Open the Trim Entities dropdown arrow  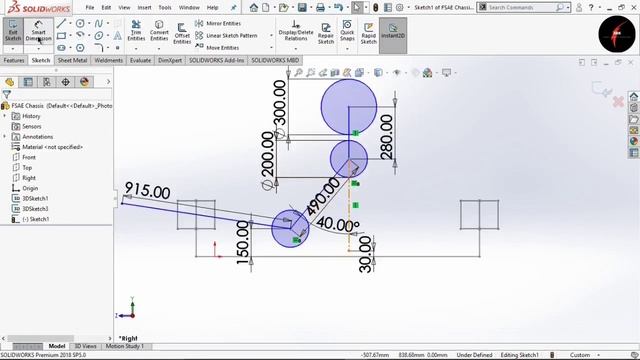[x=136, y=49]
